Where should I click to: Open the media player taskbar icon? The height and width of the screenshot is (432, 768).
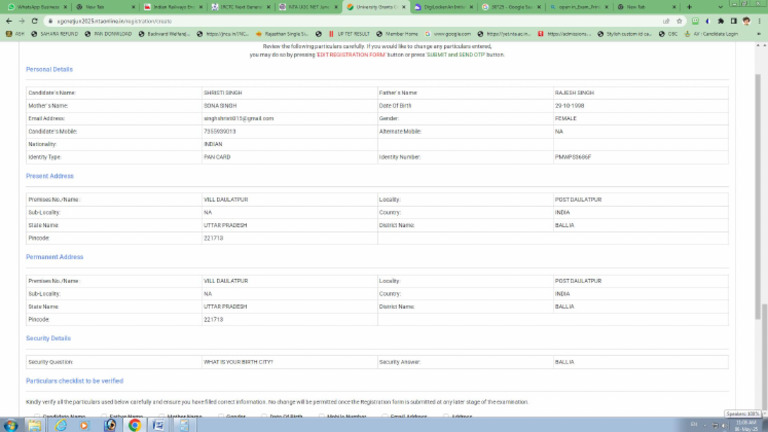(x=84, y=425)
